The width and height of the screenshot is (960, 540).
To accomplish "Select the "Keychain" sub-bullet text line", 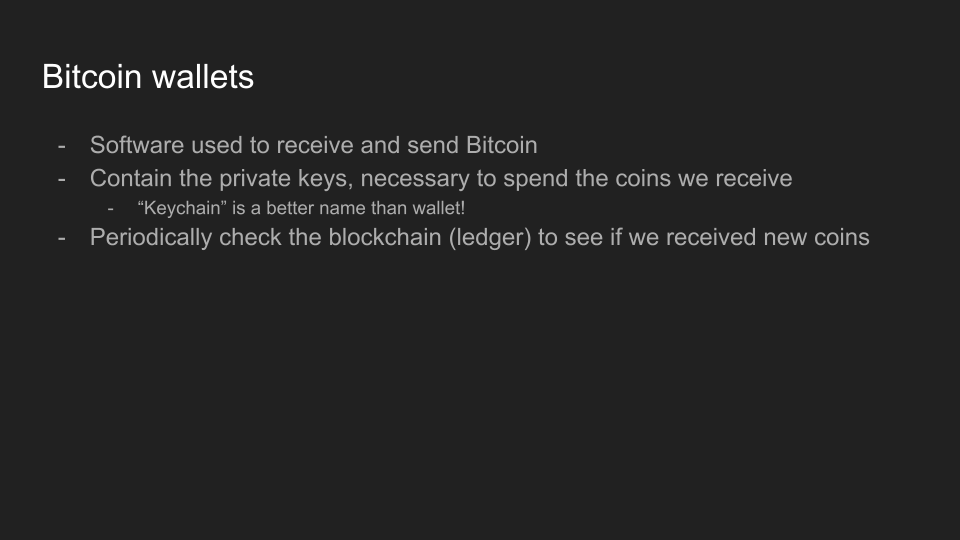I will tap(300, 209).
